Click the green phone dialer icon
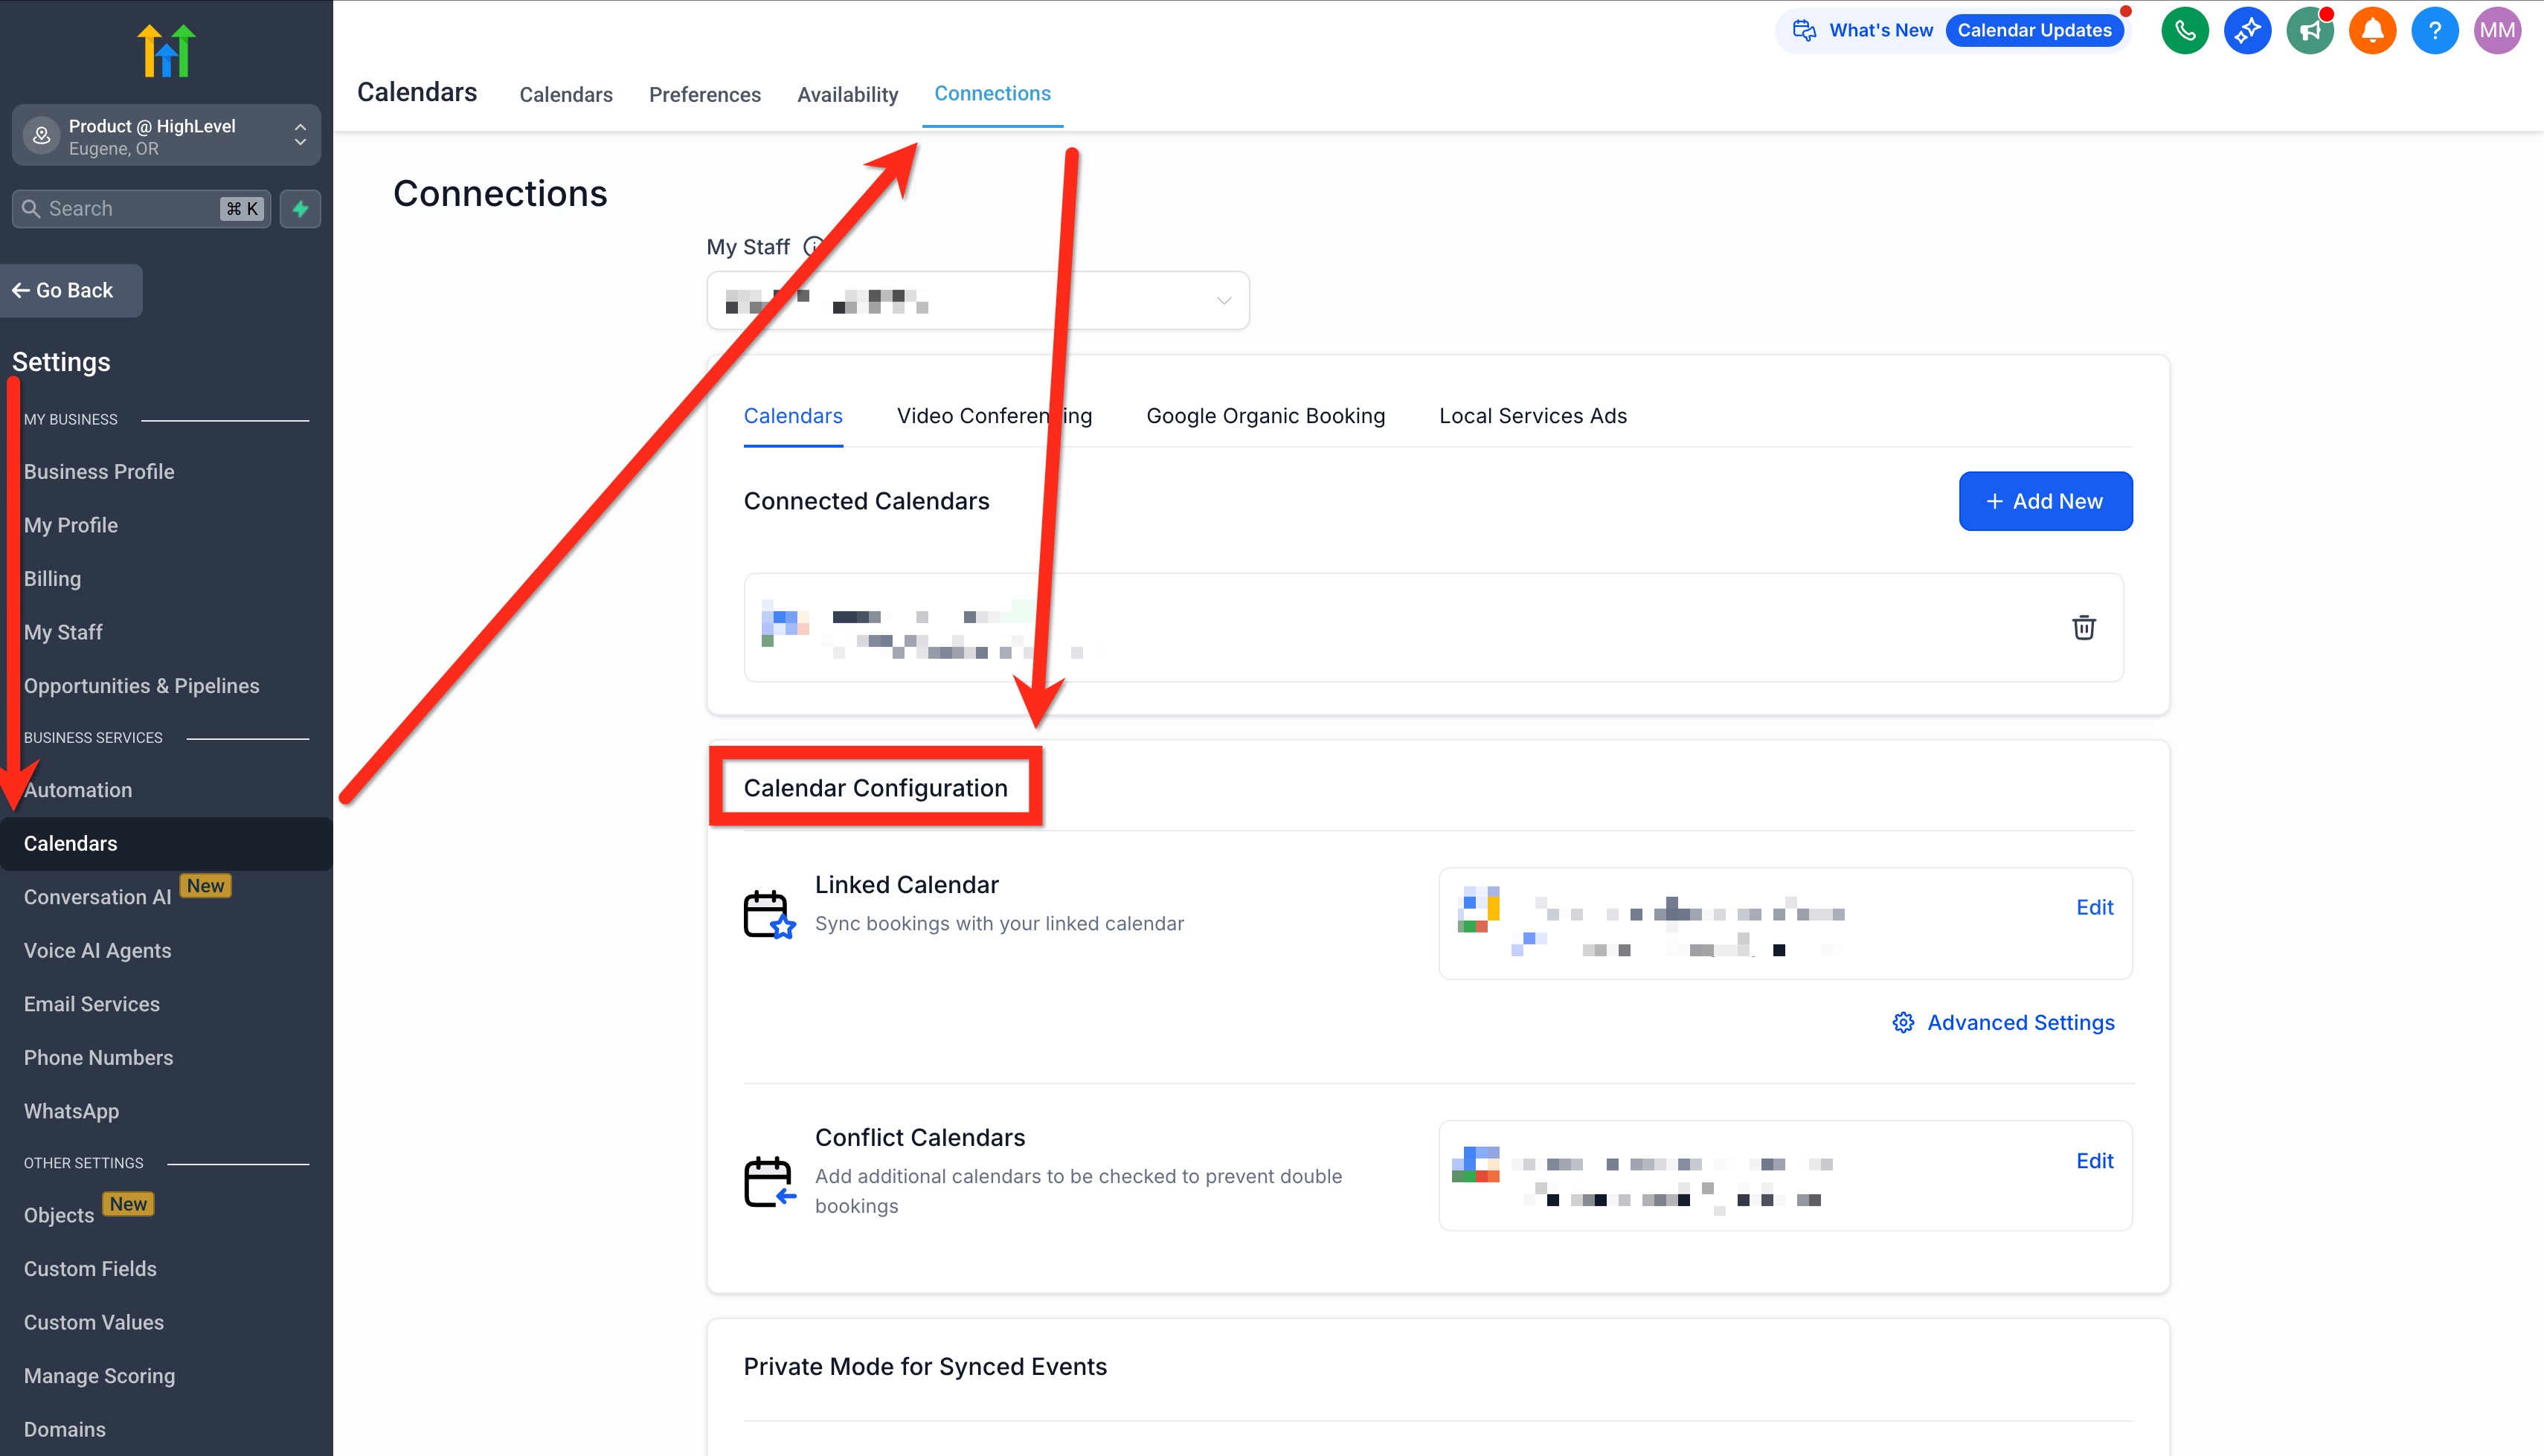This screenshot has width=2544, height=1456. click(2184, 30)
